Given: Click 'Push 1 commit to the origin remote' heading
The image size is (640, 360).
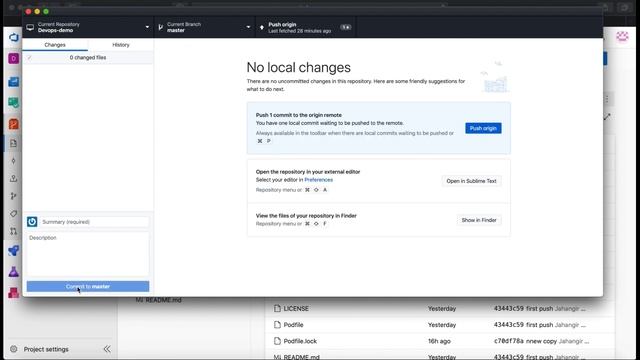Looking at the screenshot, I should coord(299,115).
